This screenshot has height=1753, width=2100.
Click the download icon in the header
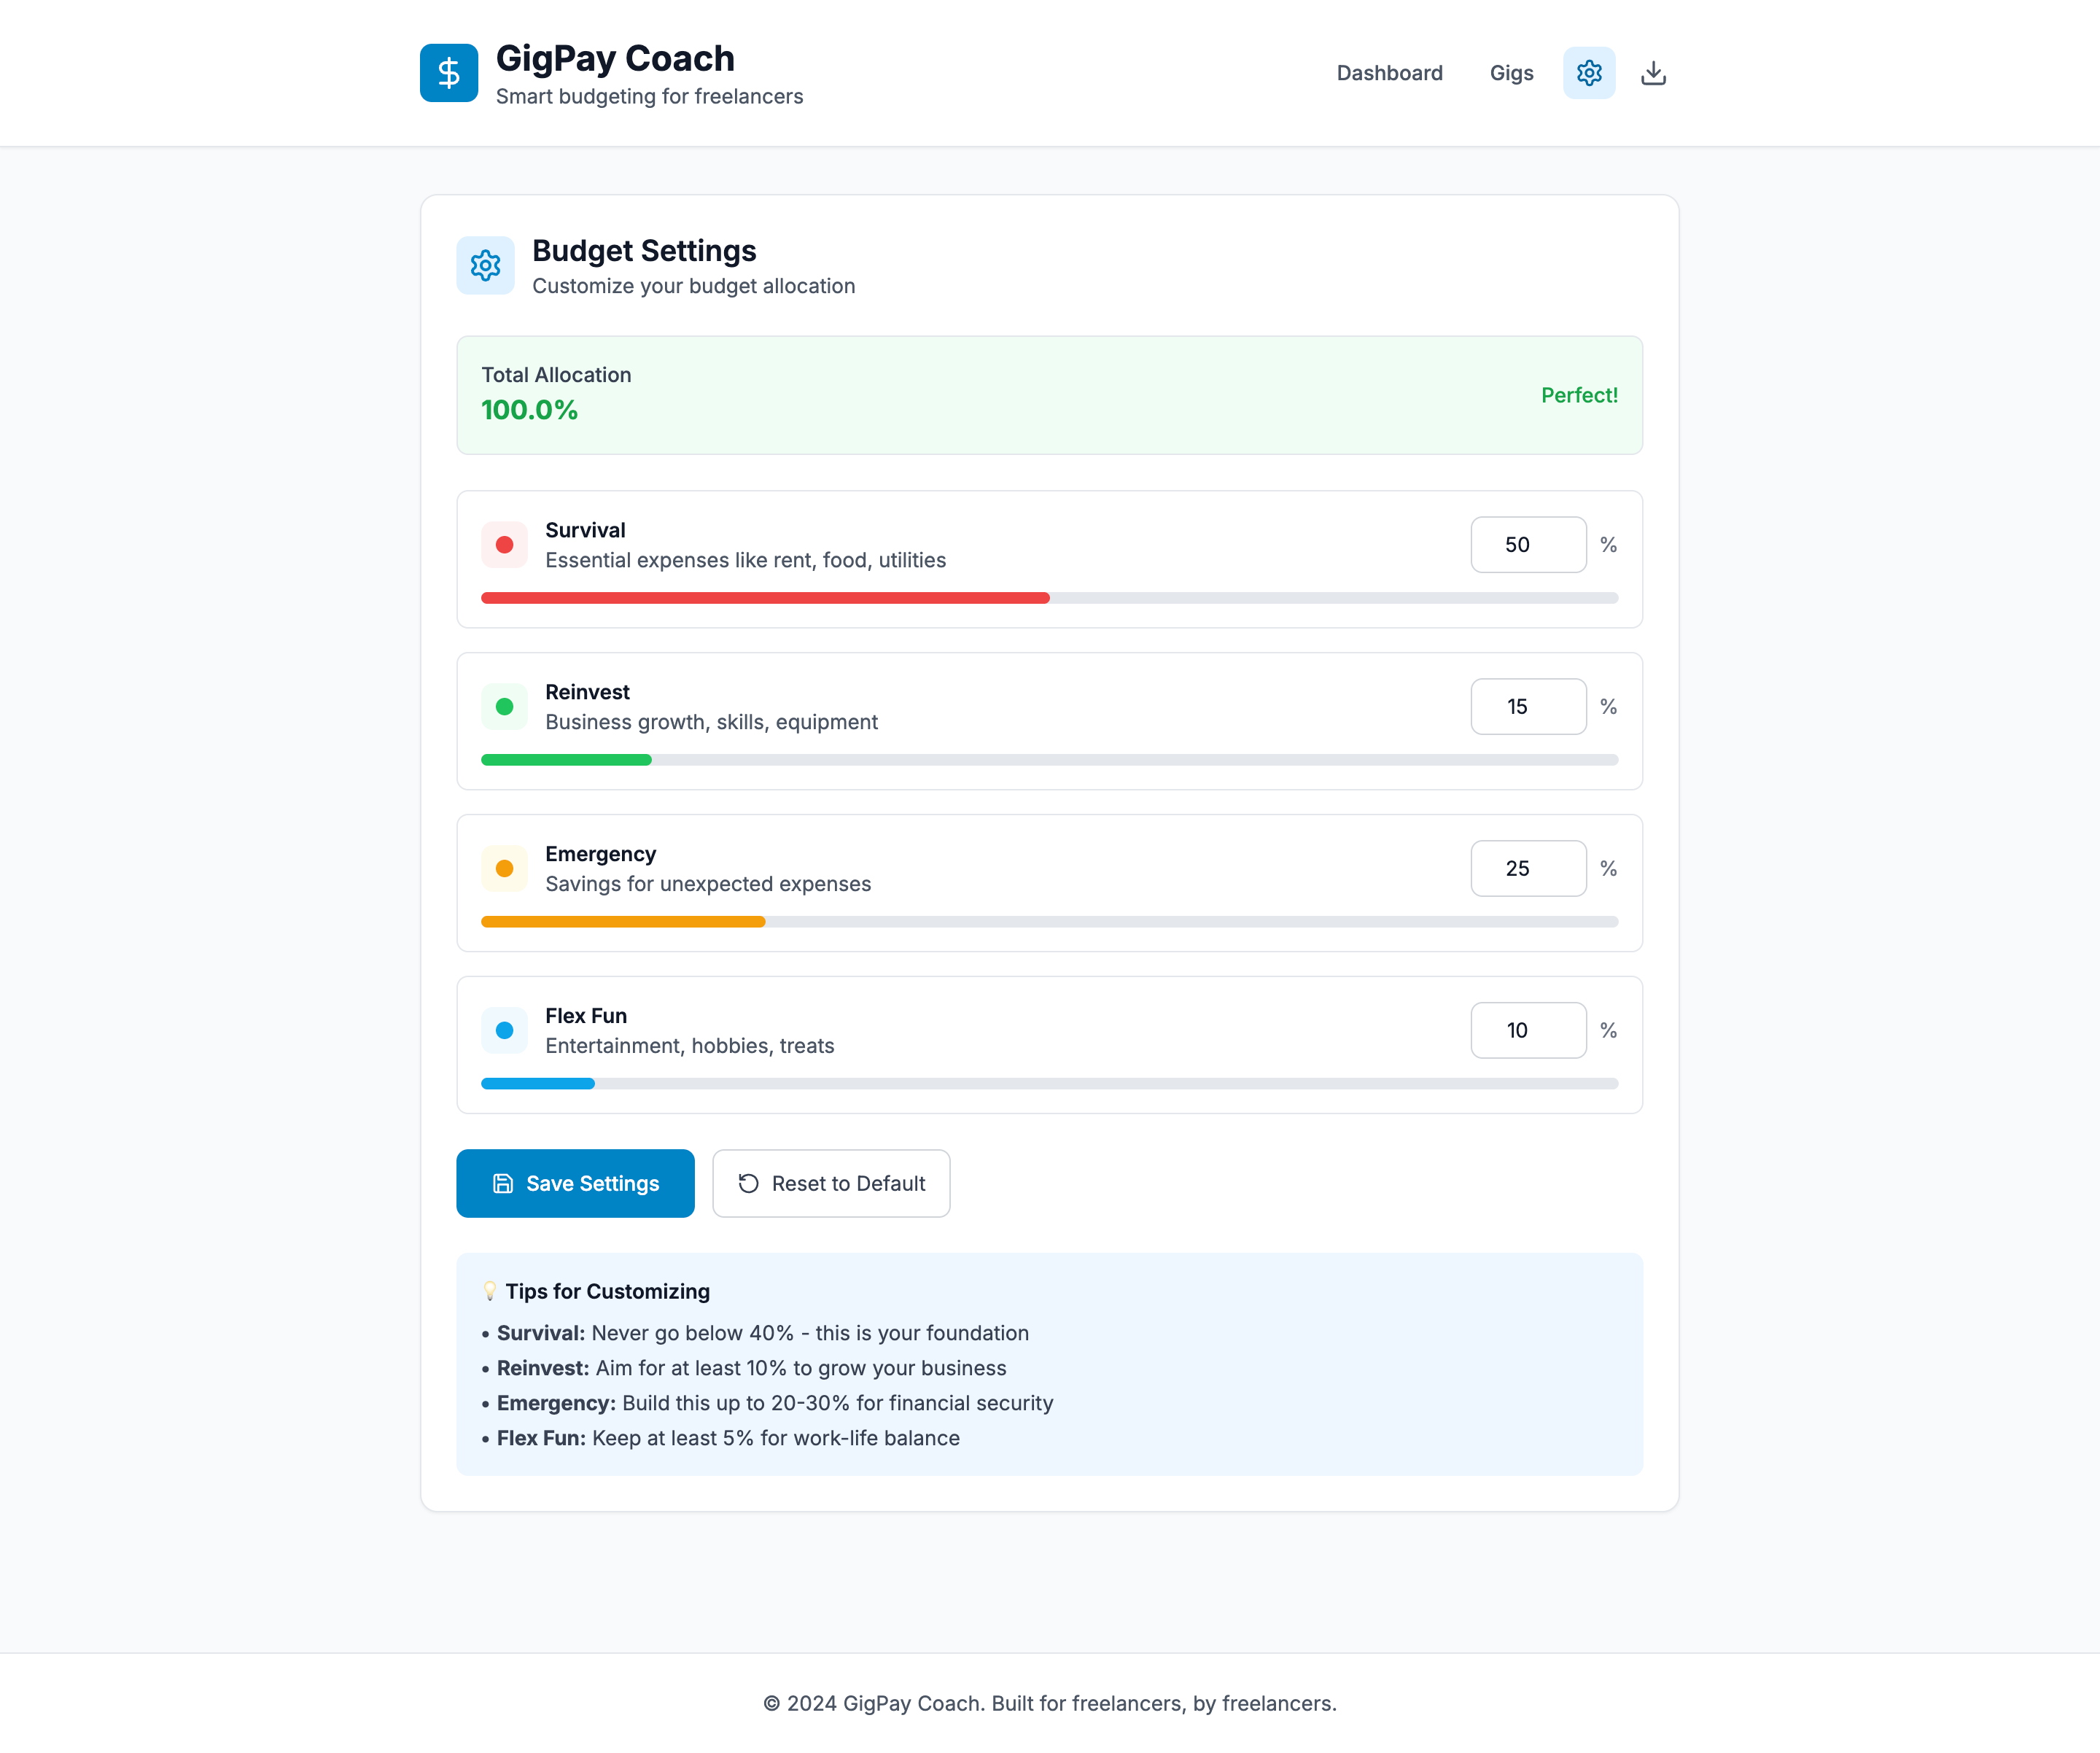[1652, 72]
